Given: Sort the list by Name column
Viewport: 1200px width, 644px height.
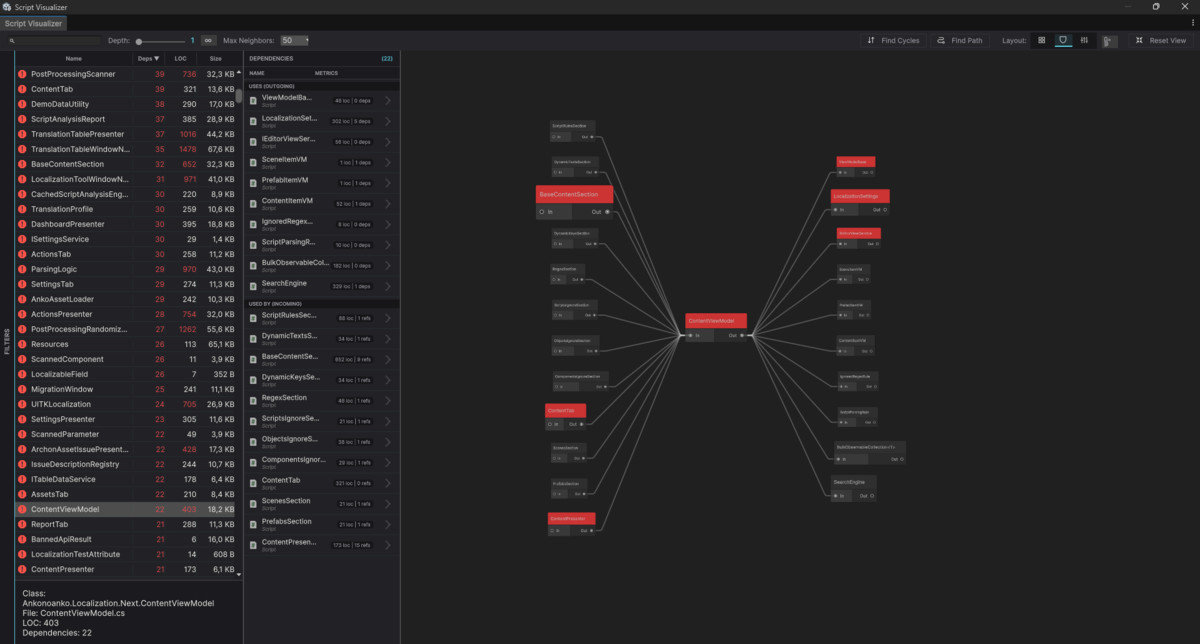Looking at the screenshot, I should (74, 59).
